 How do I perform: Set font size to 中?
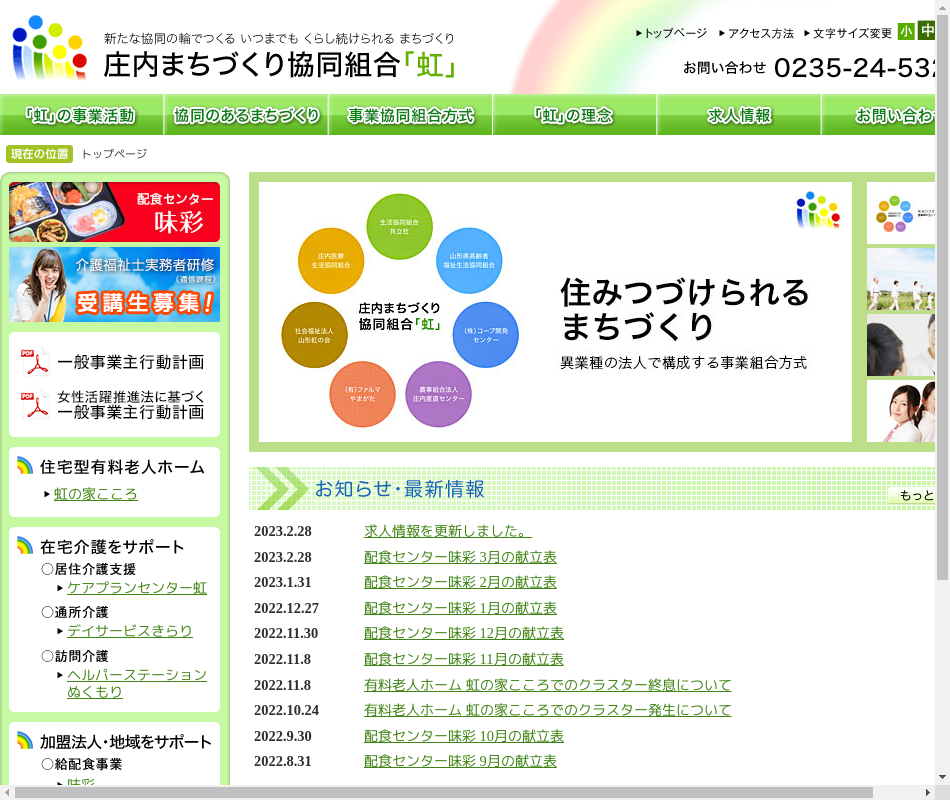[x=926, y=32]
